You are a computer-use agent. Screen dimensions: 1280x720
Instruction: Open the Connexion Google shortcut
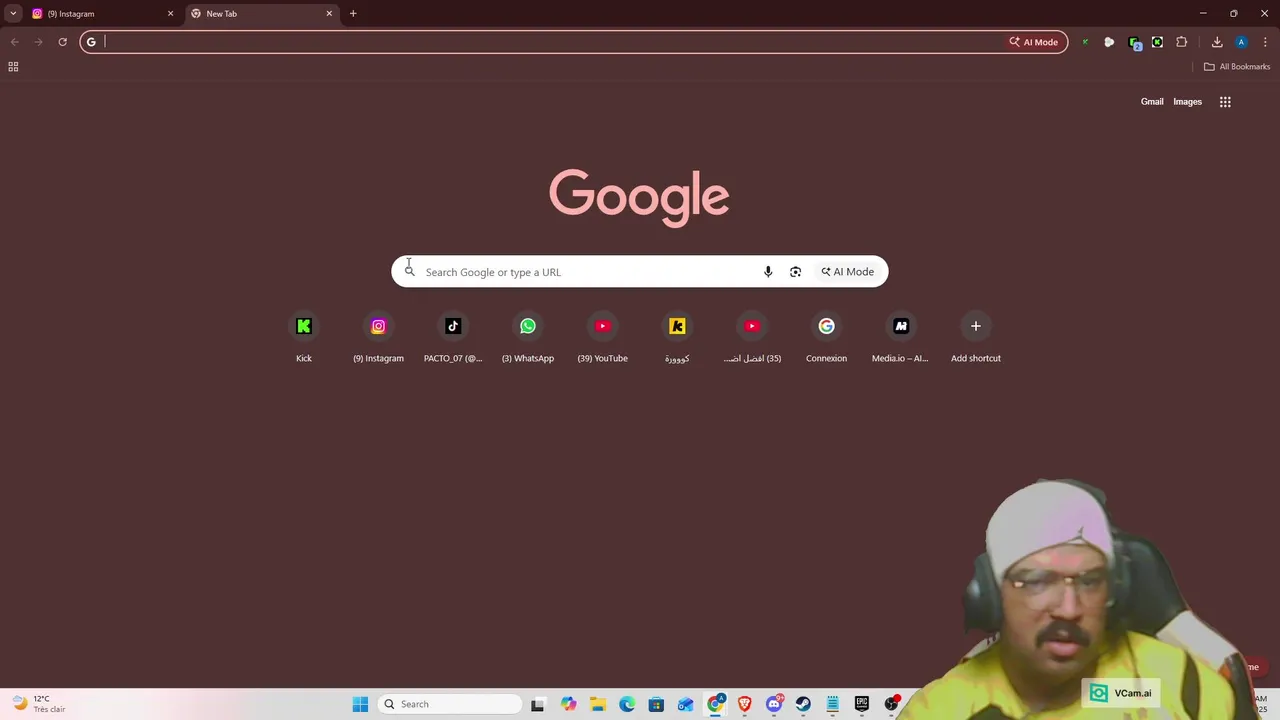click(826, 338)
